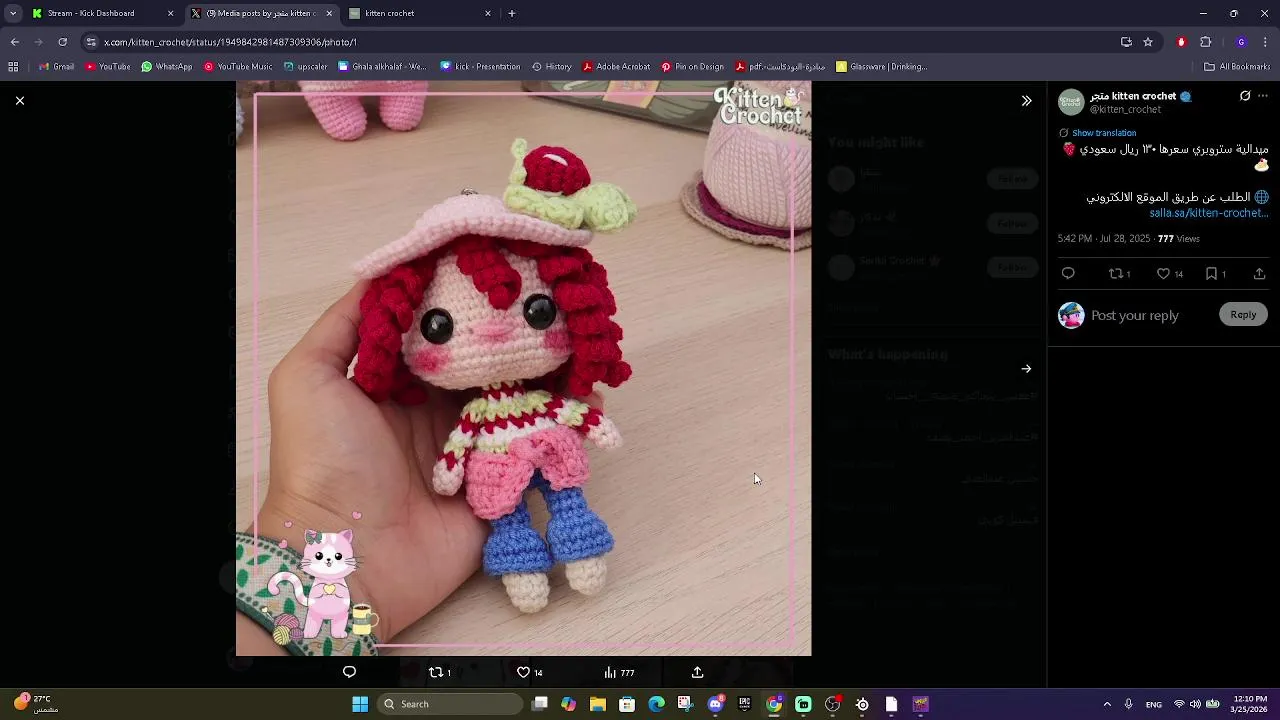Open Discord from taskbar
The image size is (1280, 720).
coord(715,704)
